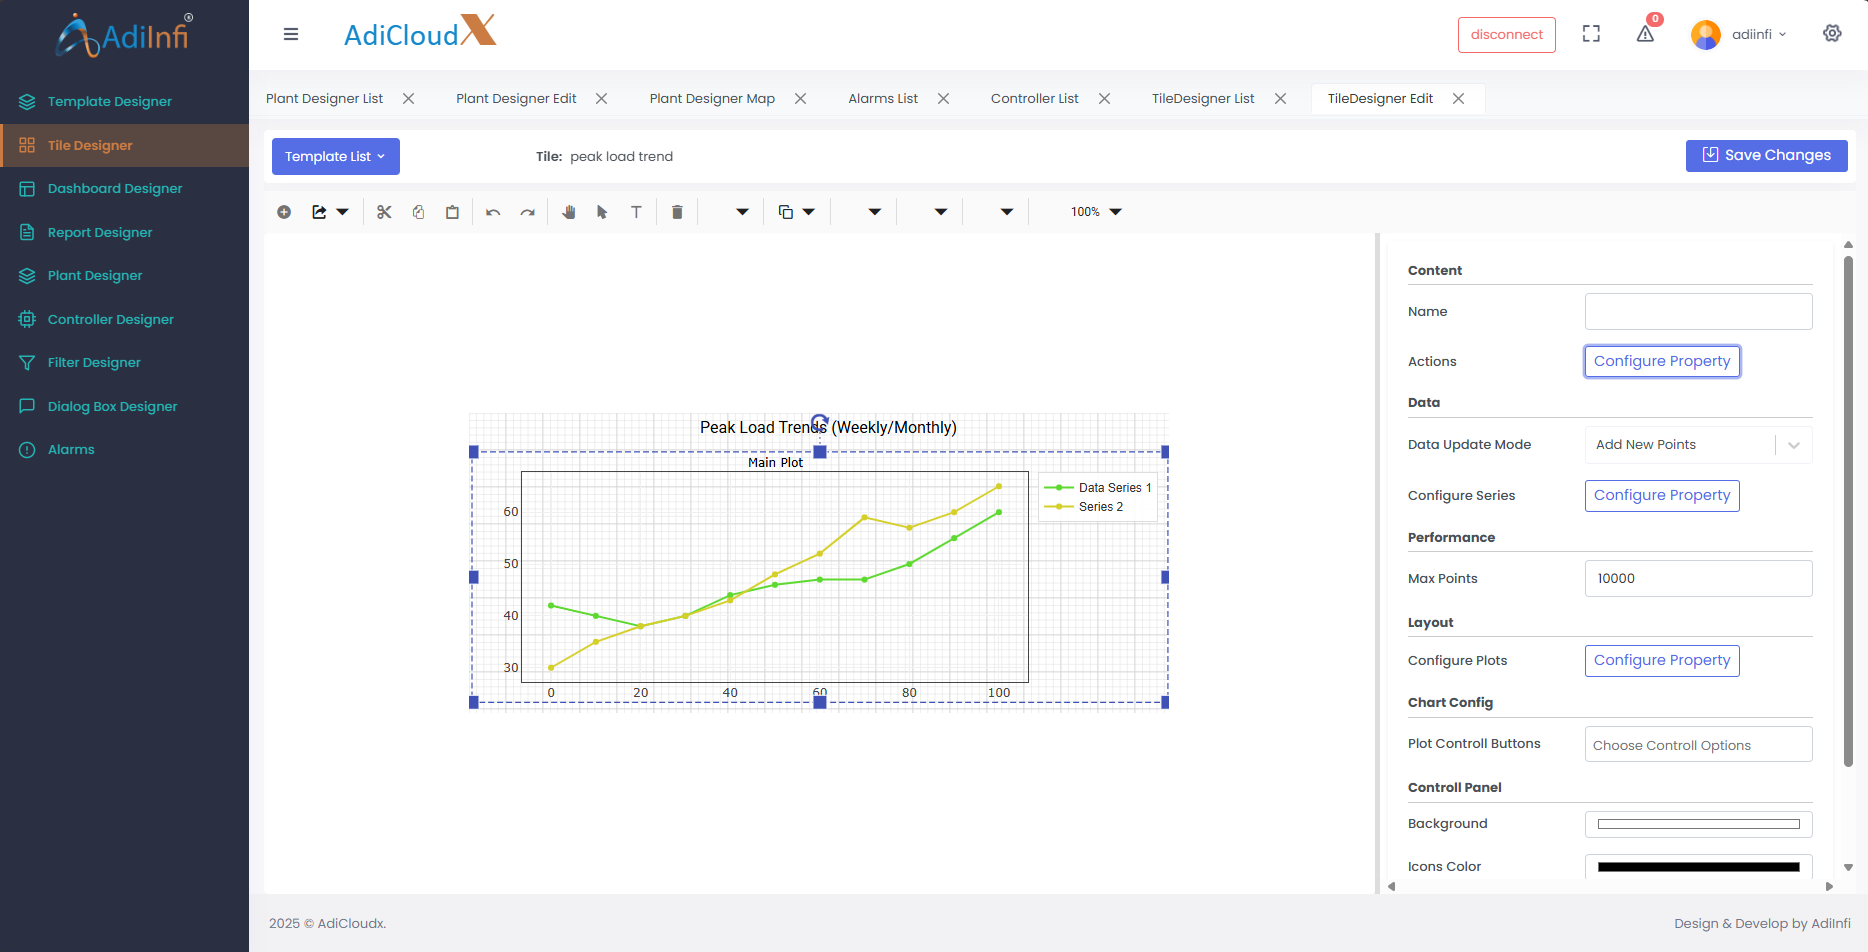Open the settings gear icon
The height and width of the screenshot is (952, 1868).
[1832, 33]
